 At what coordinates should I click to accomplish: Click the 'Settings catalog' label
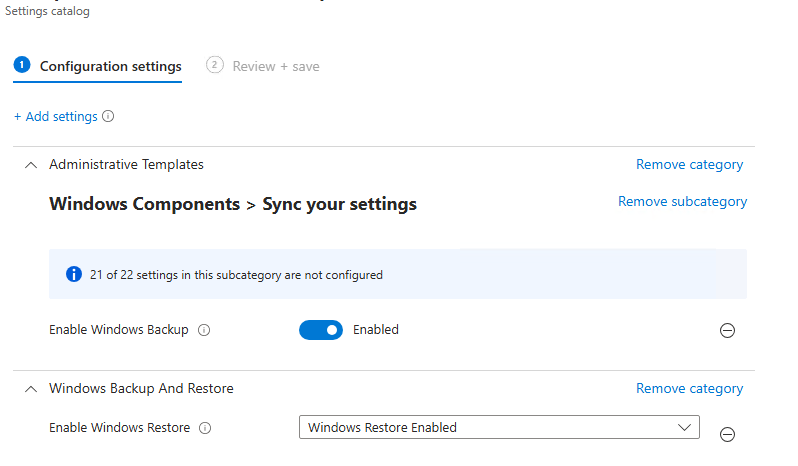click(47, 11)
